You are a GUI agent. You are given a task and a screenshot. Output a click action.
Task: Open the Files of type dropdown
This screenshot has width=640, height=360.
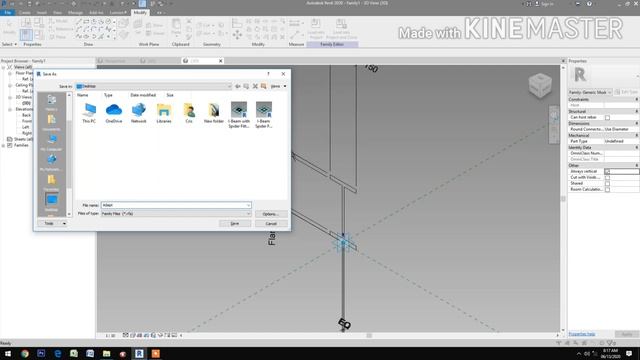[176, 213]
